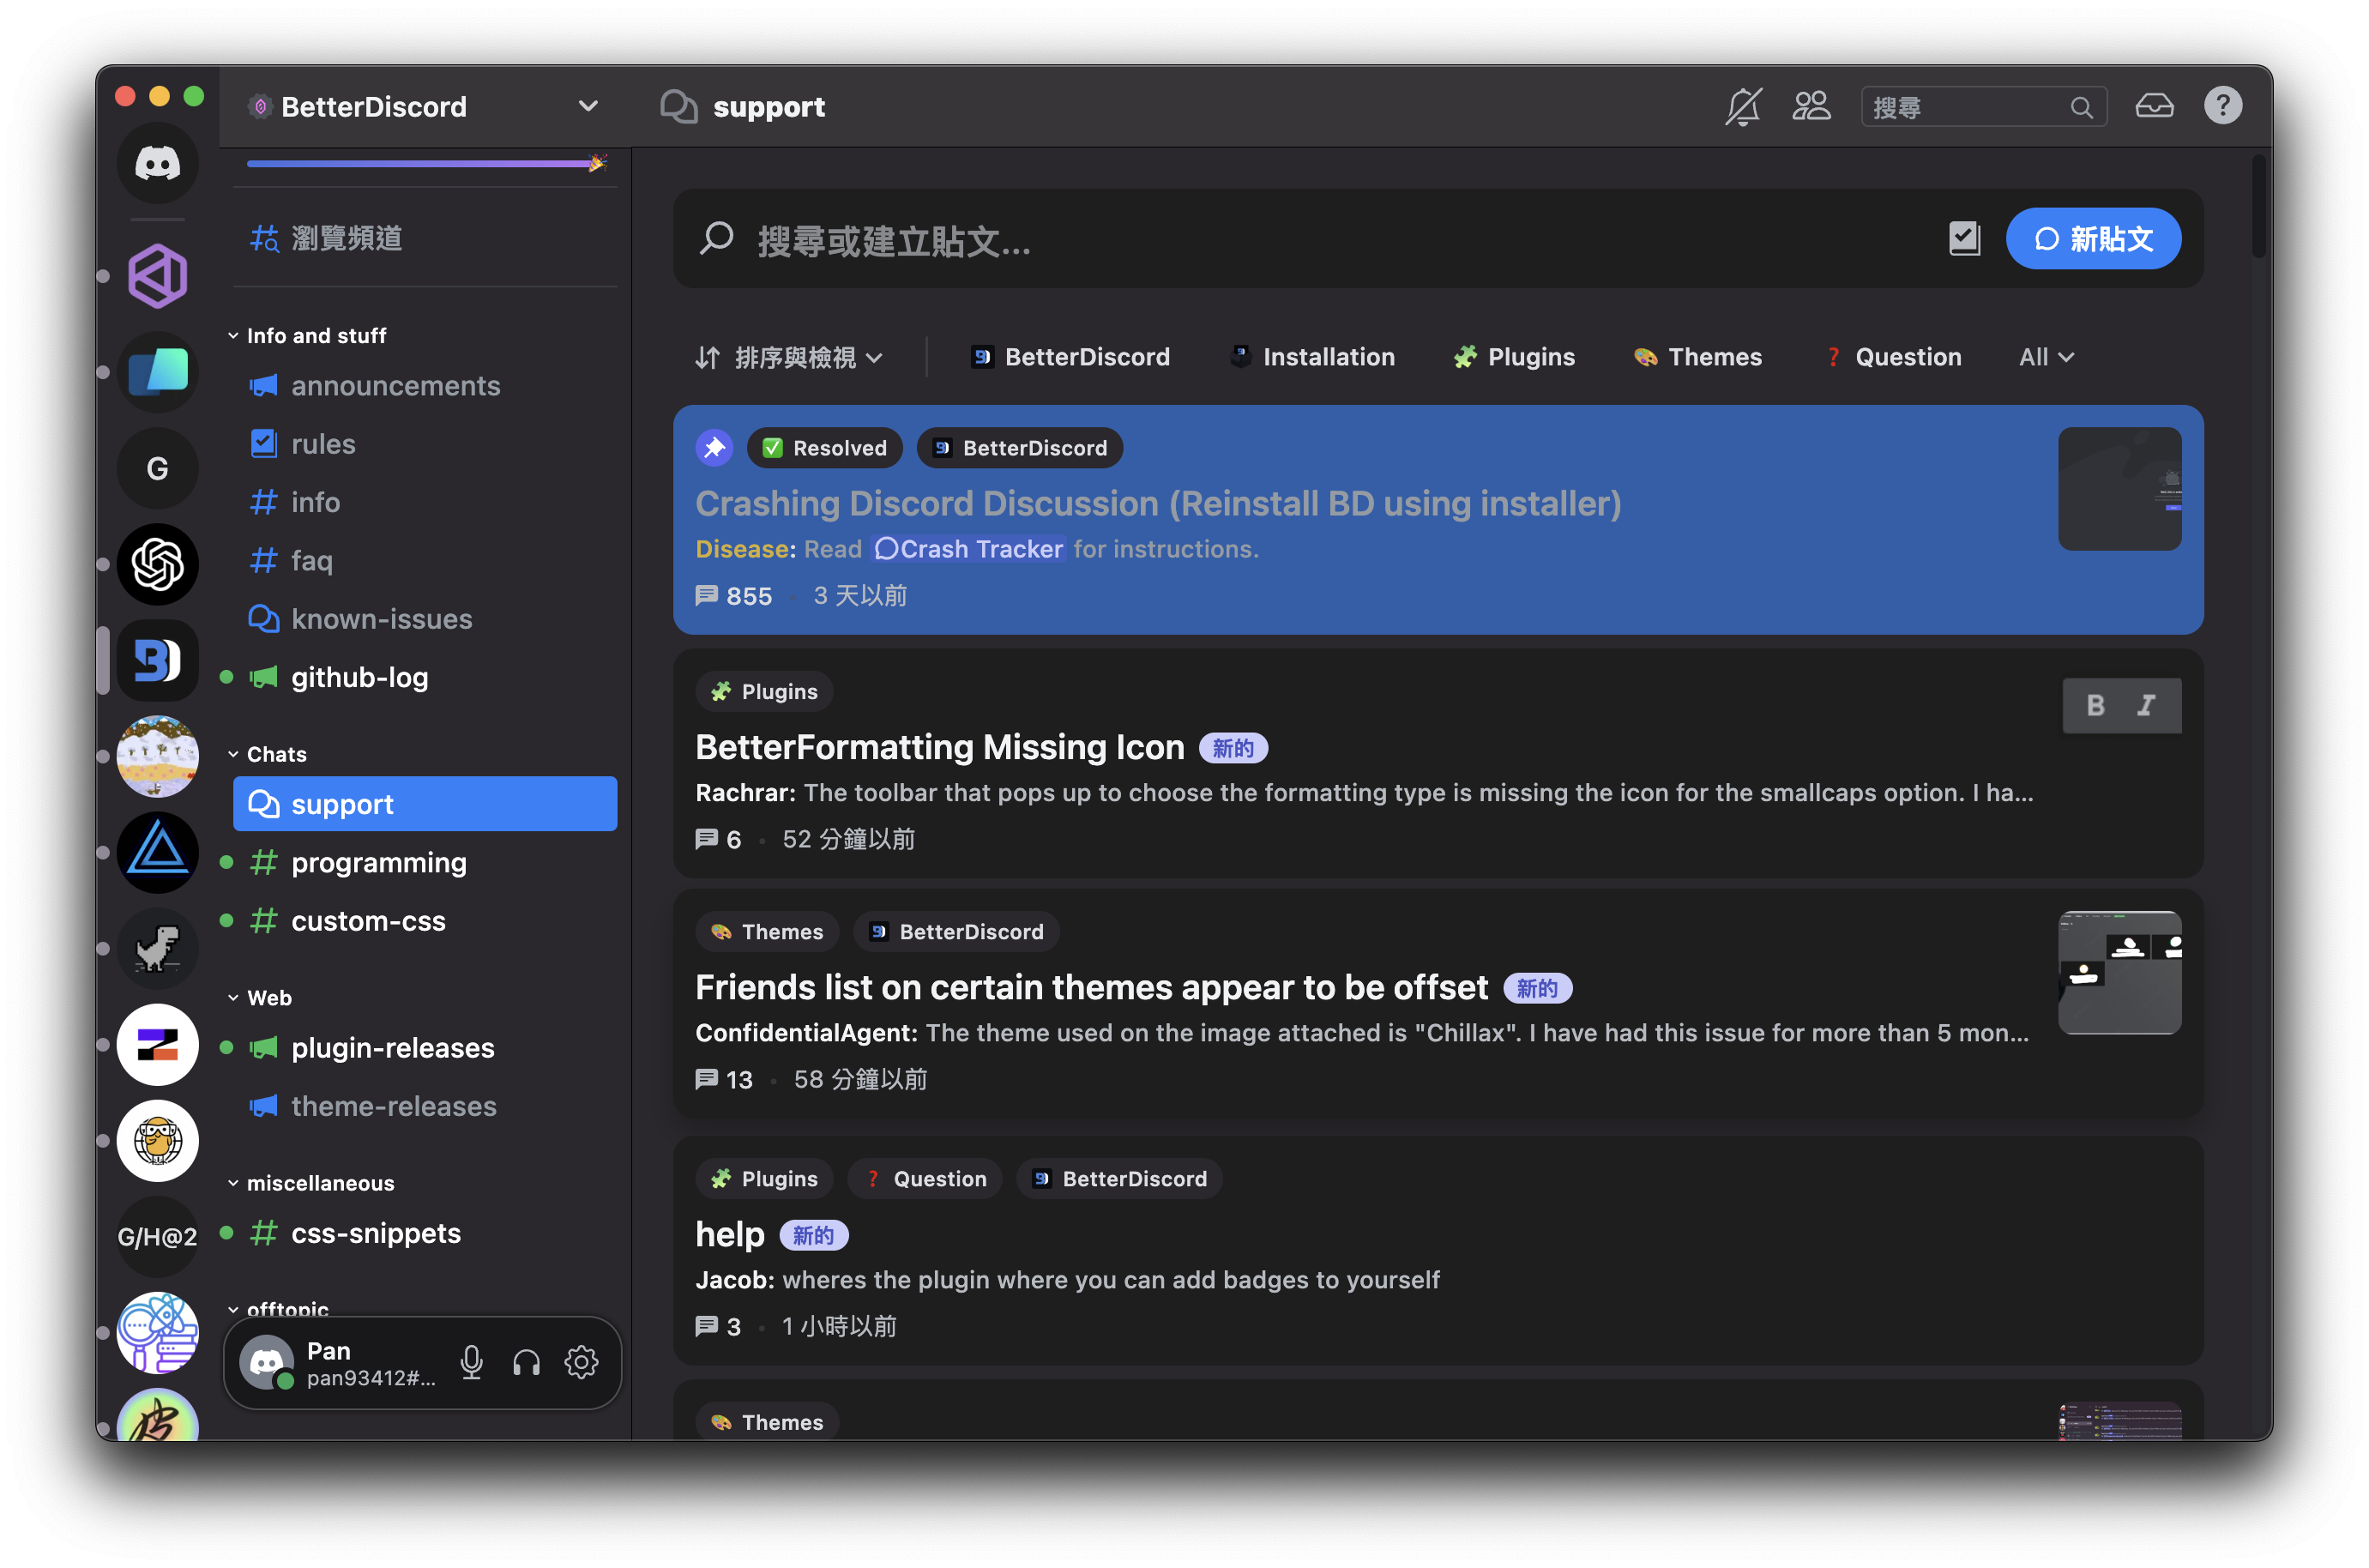The height and width of the screenshot is (1568, 2369).
Task: Click the pinned post pin icon
Action: (x=714, y=448)
